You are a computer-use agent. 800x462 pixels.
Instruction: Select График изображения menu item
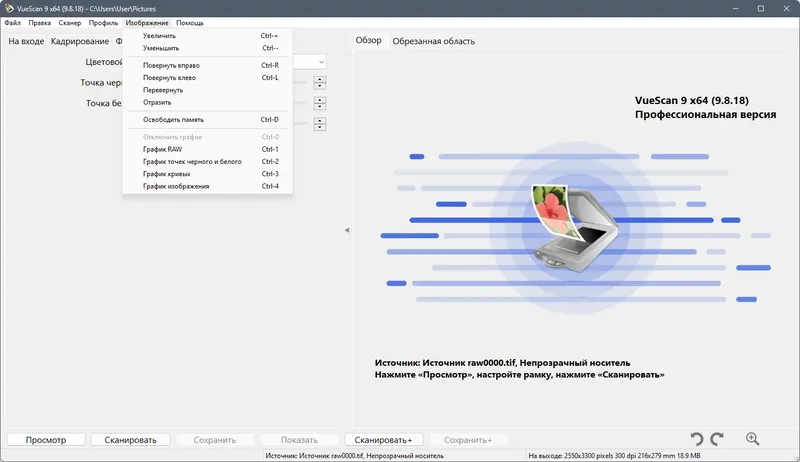(x=207, y=186)
